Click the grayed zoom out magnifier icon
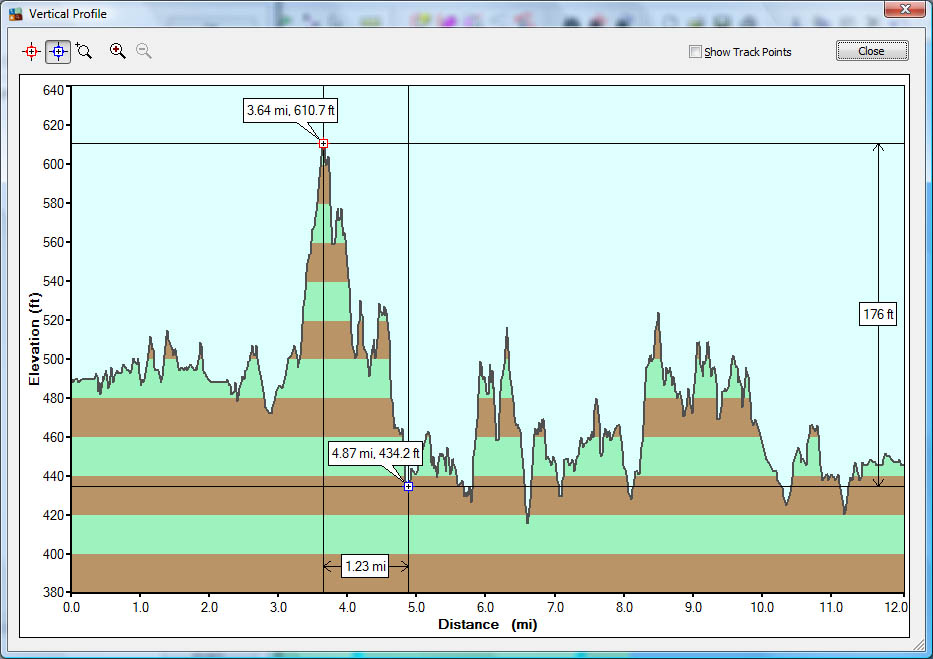Image resolution: width=933 pixels, height=659 pixels. pyautogui.click(x=144, y=51)
